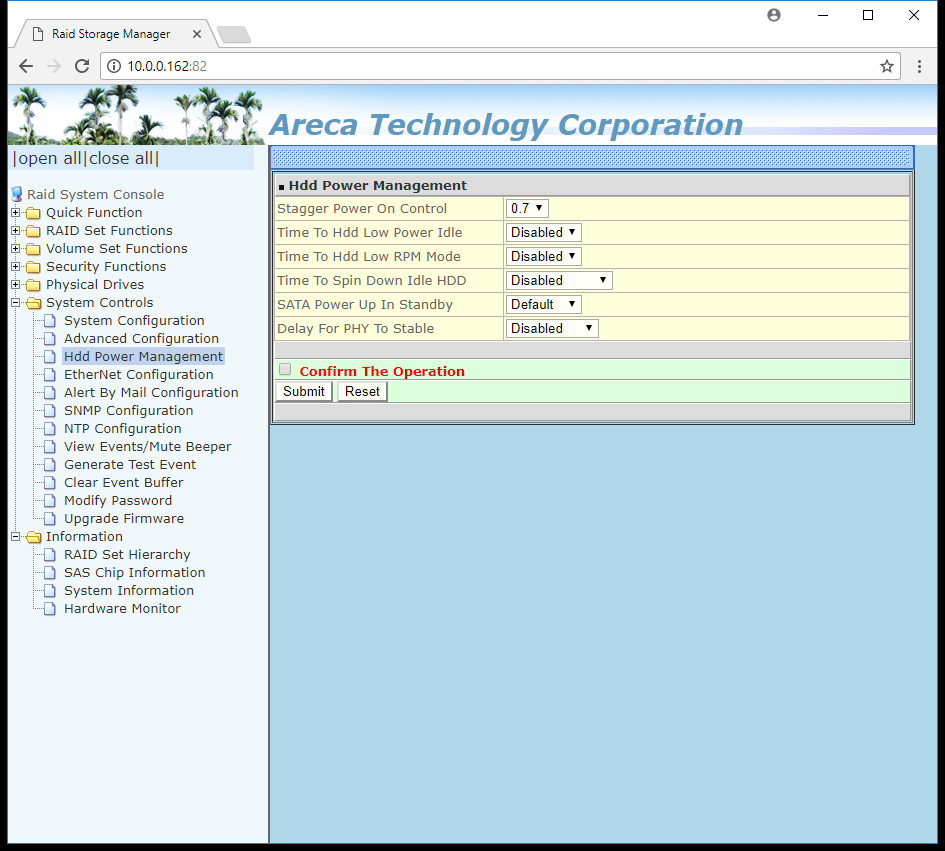
Task: Open Time To Hdd Low RPM Mode dropdown
Action: click(543, 257)
